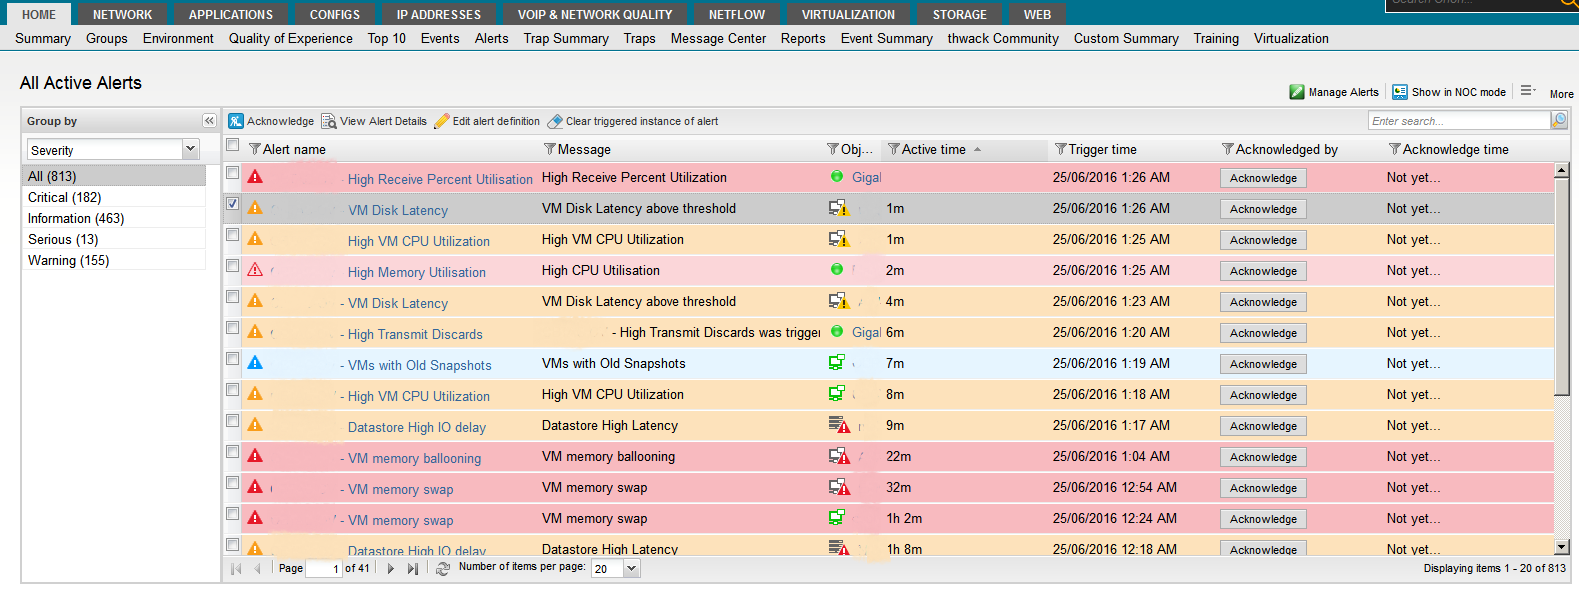Acknowledge the VM memory ballooning alert
Screen dimensions: 1579x596
(x=1263, y=457)
